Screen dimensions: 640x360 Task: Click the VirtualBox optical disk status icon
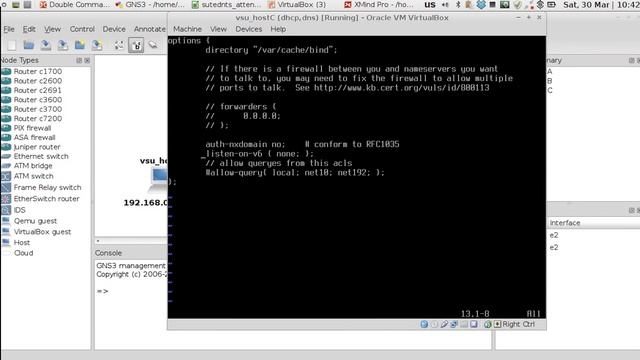tap(434, 324)
